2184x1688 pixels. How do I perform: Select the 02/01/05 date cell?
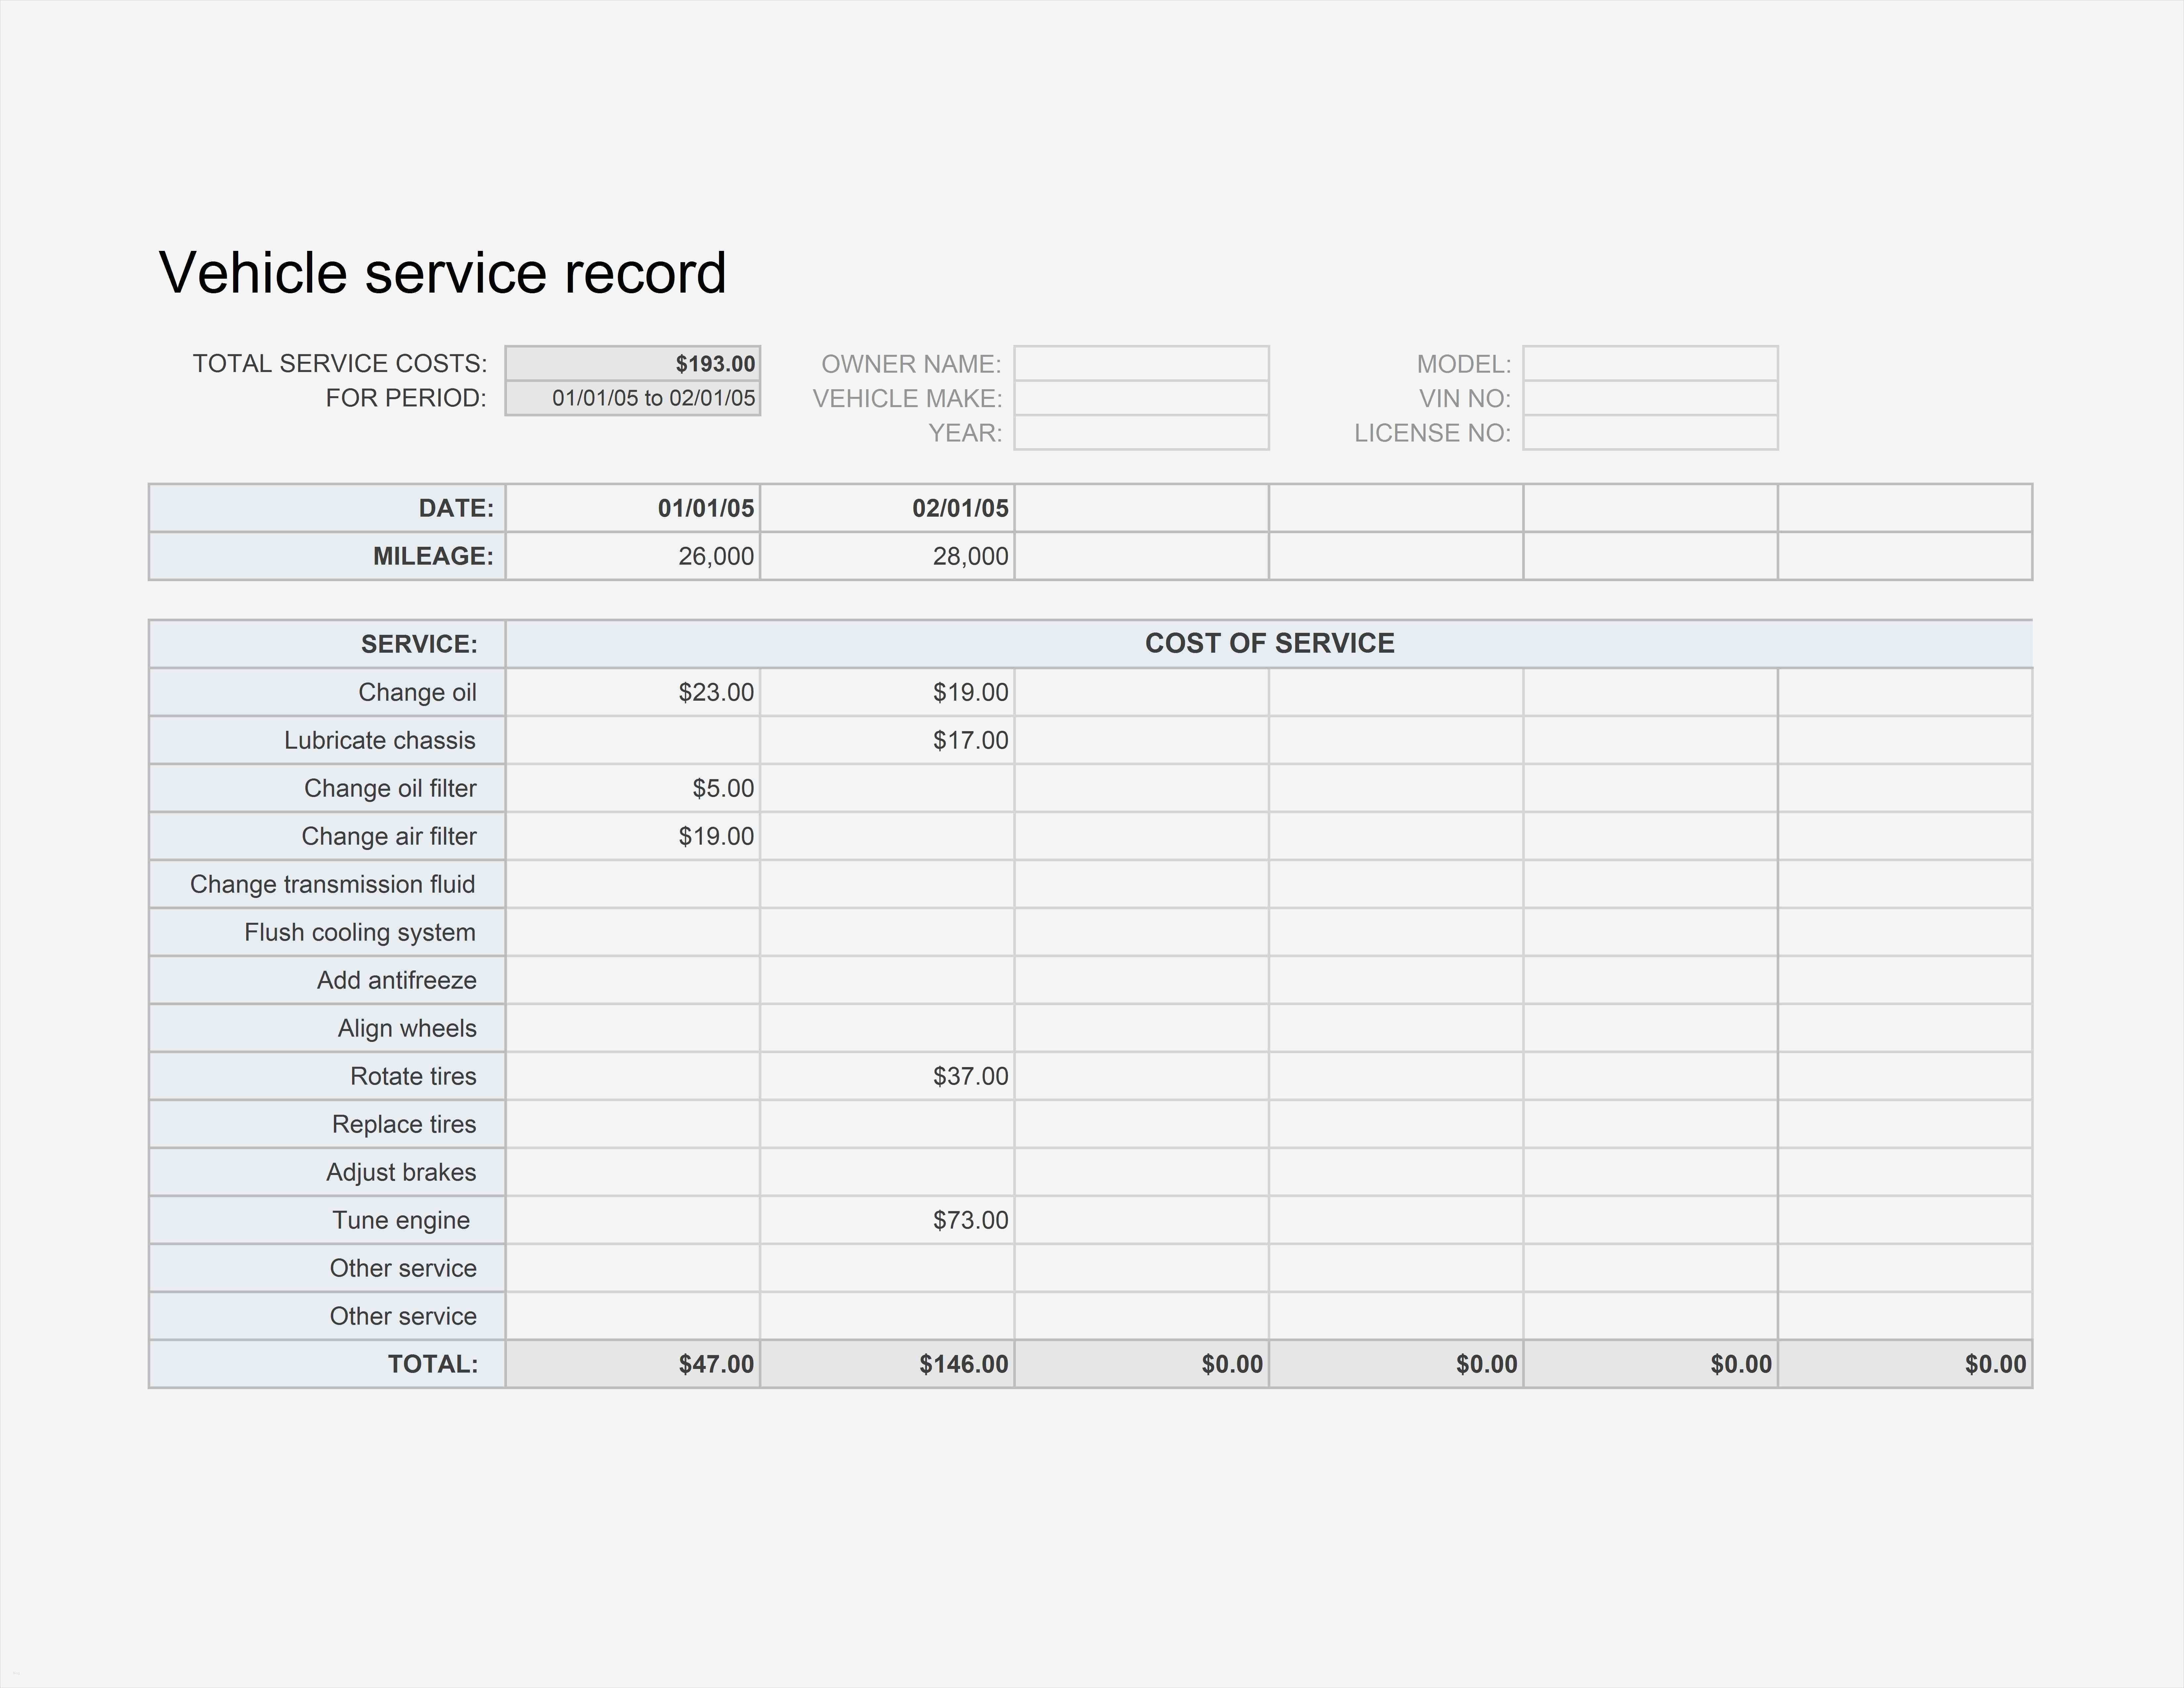pos(887,508)
